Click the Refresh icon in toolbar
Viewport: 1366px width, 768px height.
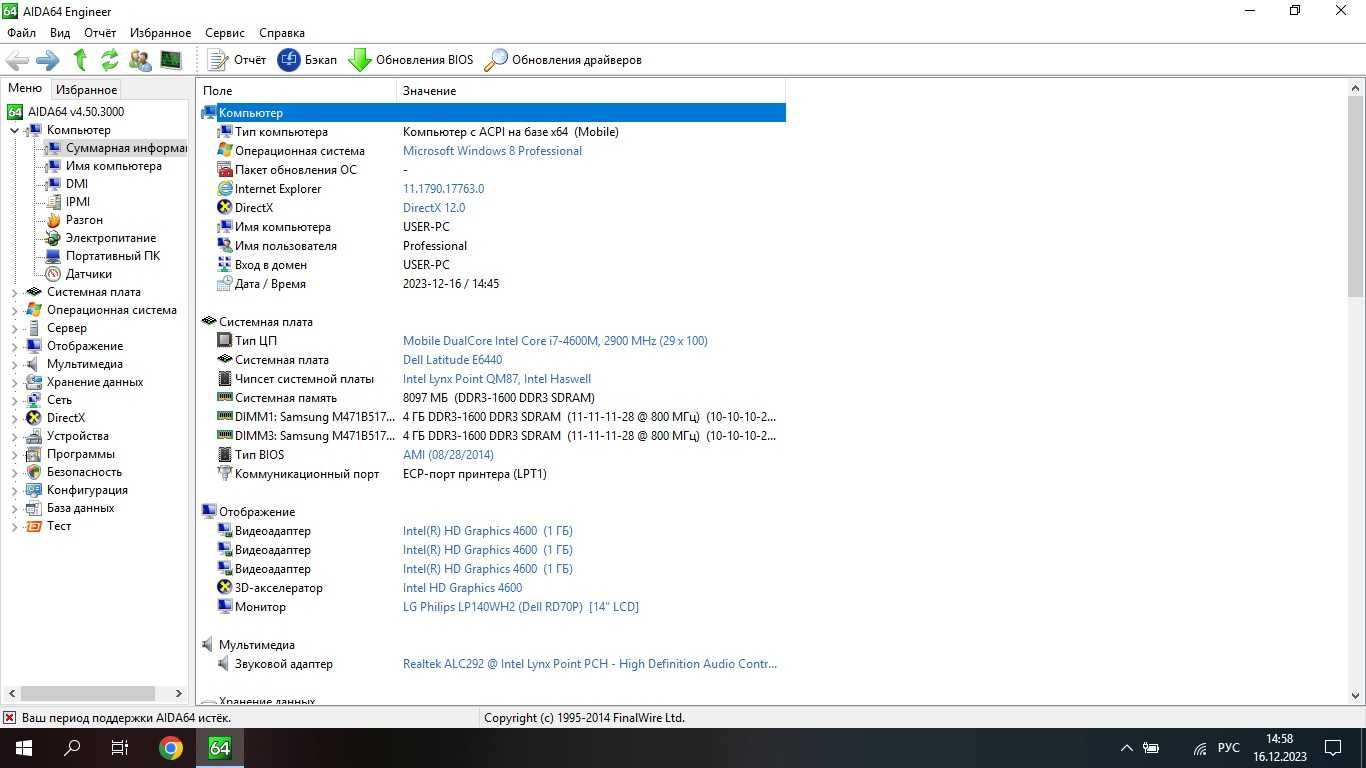tap(110, 60)
